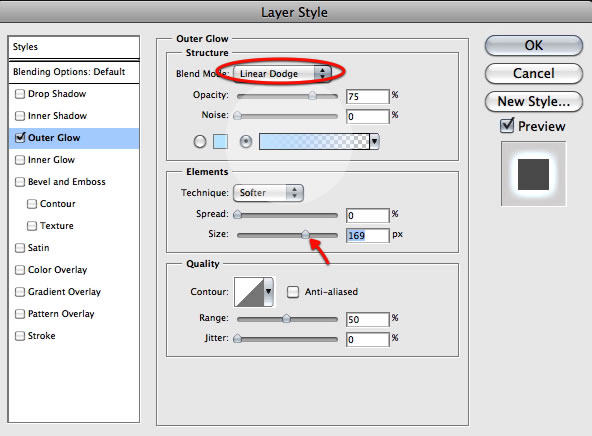Enable the Anti-aliased checkbox
This screenshot has height=436, width=592.
click(x=293, y=292)
